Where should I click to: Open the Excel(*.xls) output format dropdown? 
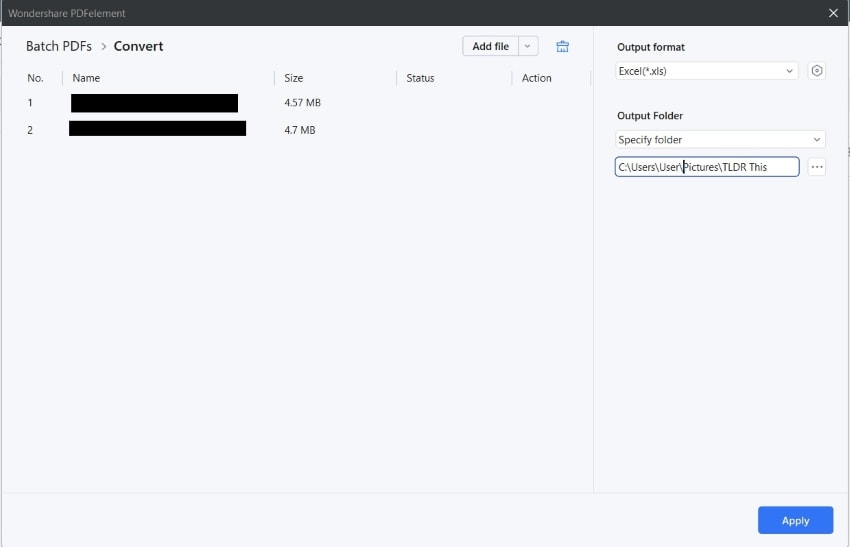(x=706, y=71)
